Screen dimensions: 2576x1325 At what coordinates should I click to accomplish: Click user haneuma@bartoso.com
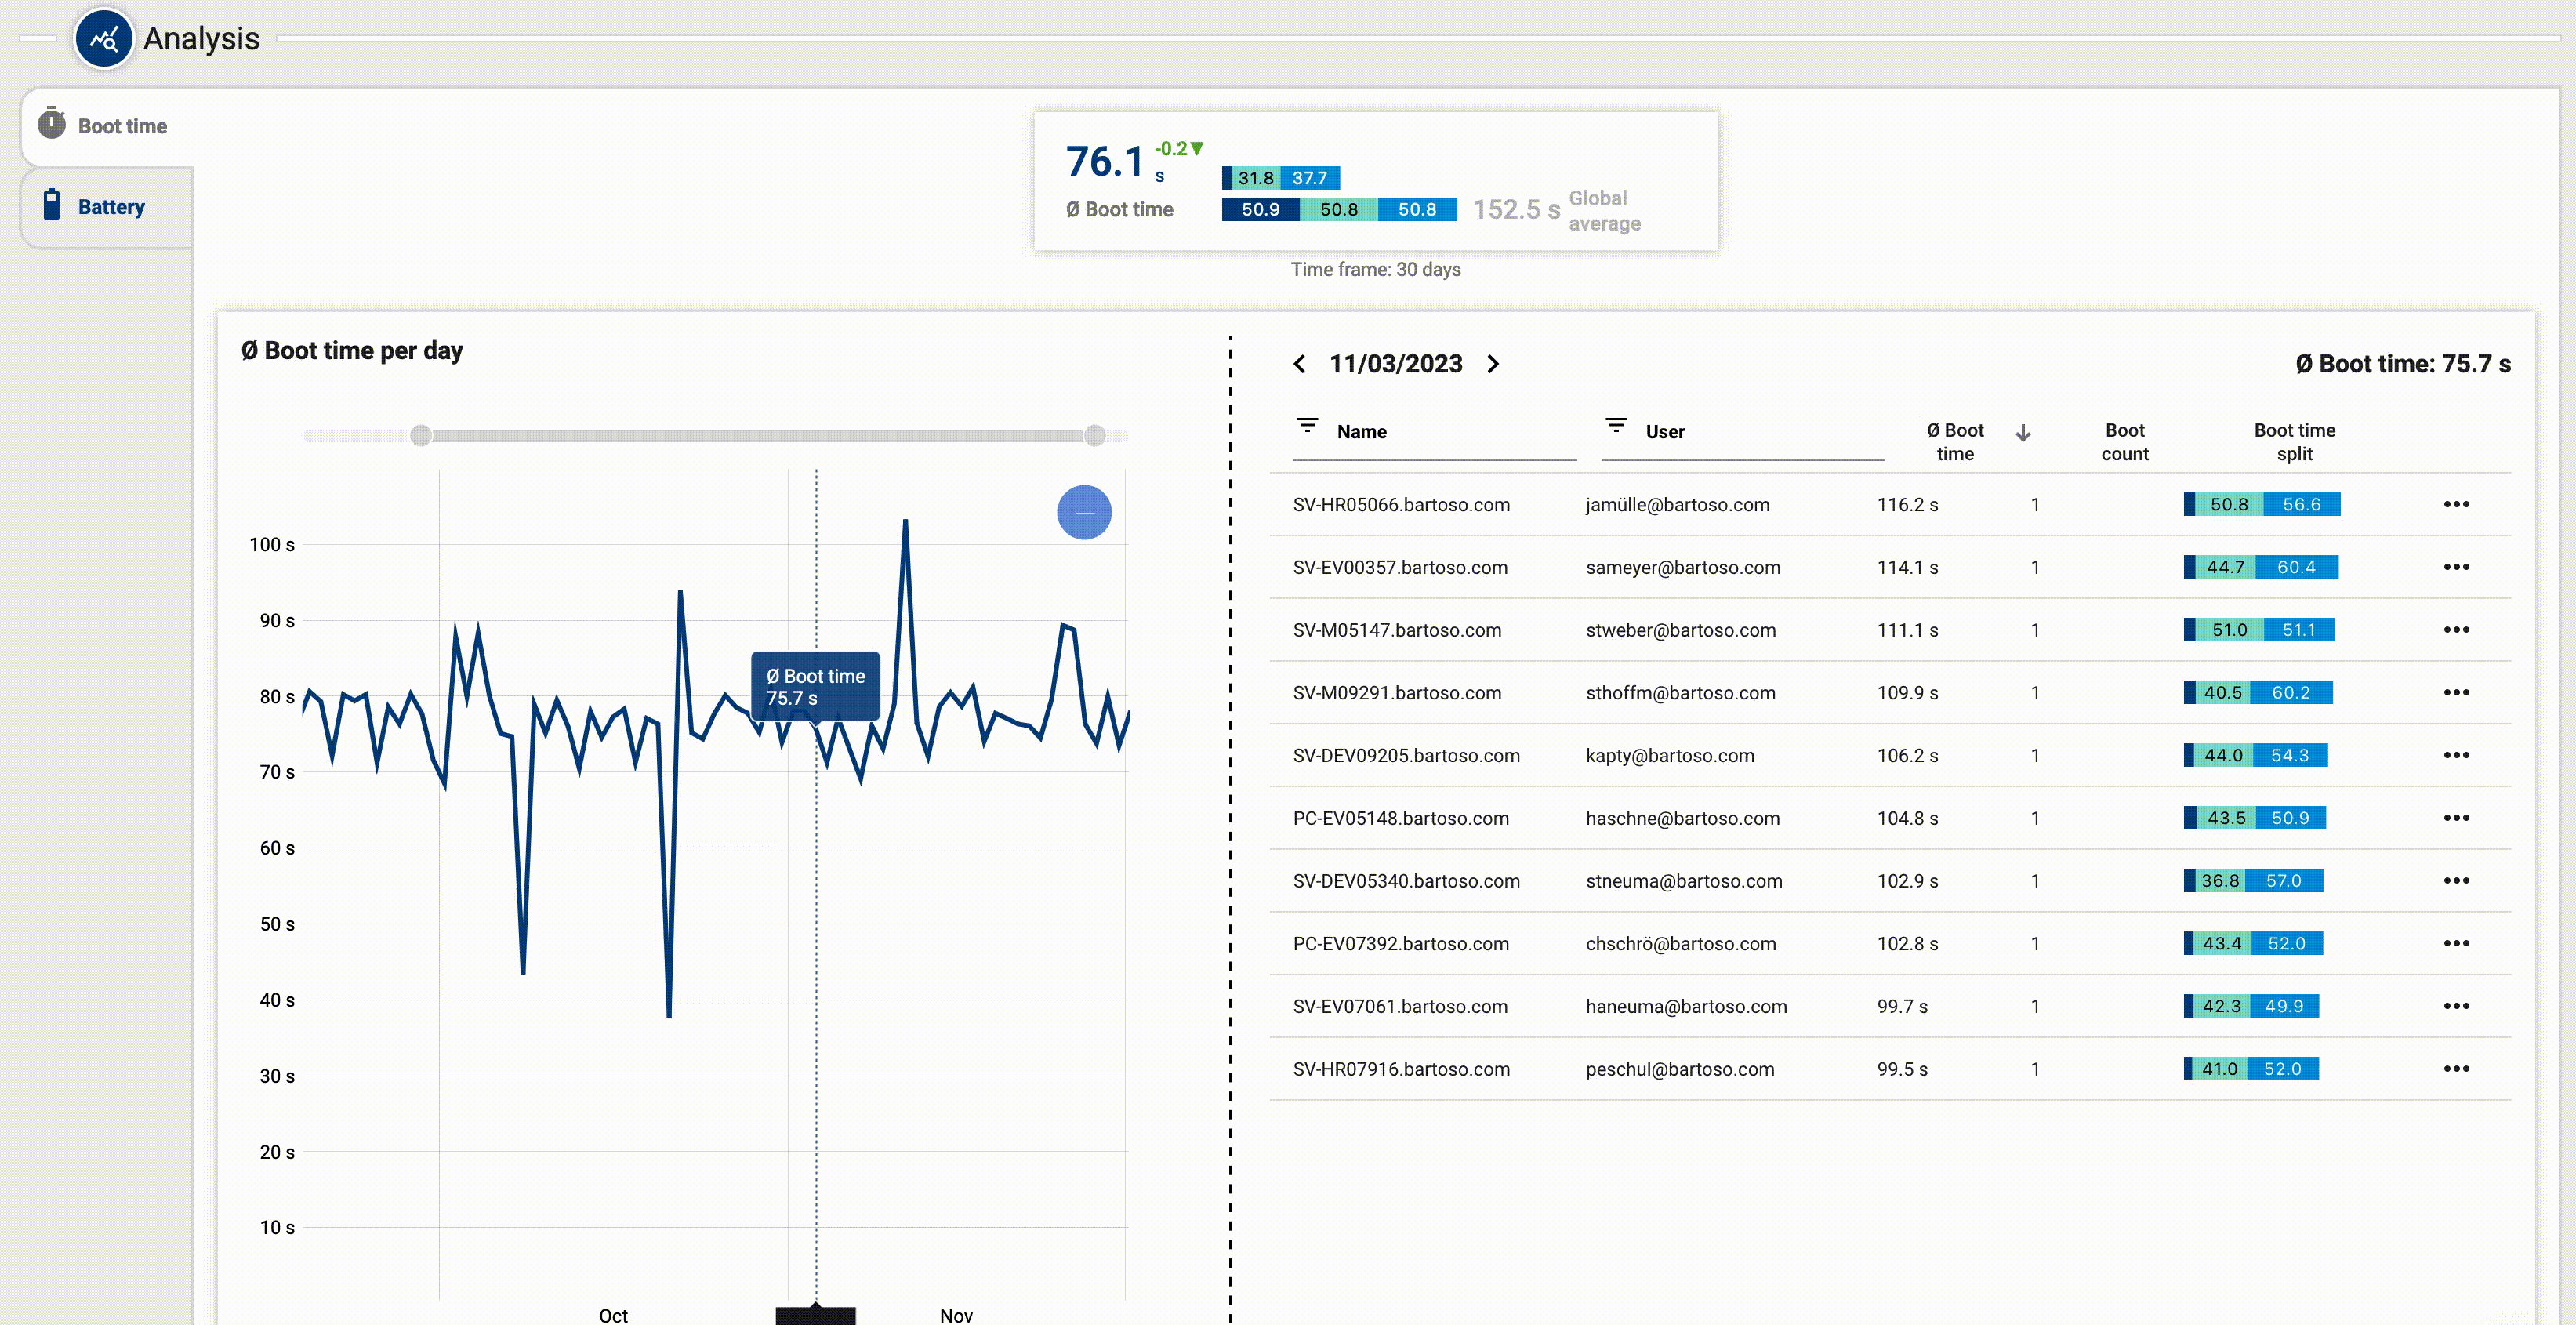click(x=1686, y=1007)
